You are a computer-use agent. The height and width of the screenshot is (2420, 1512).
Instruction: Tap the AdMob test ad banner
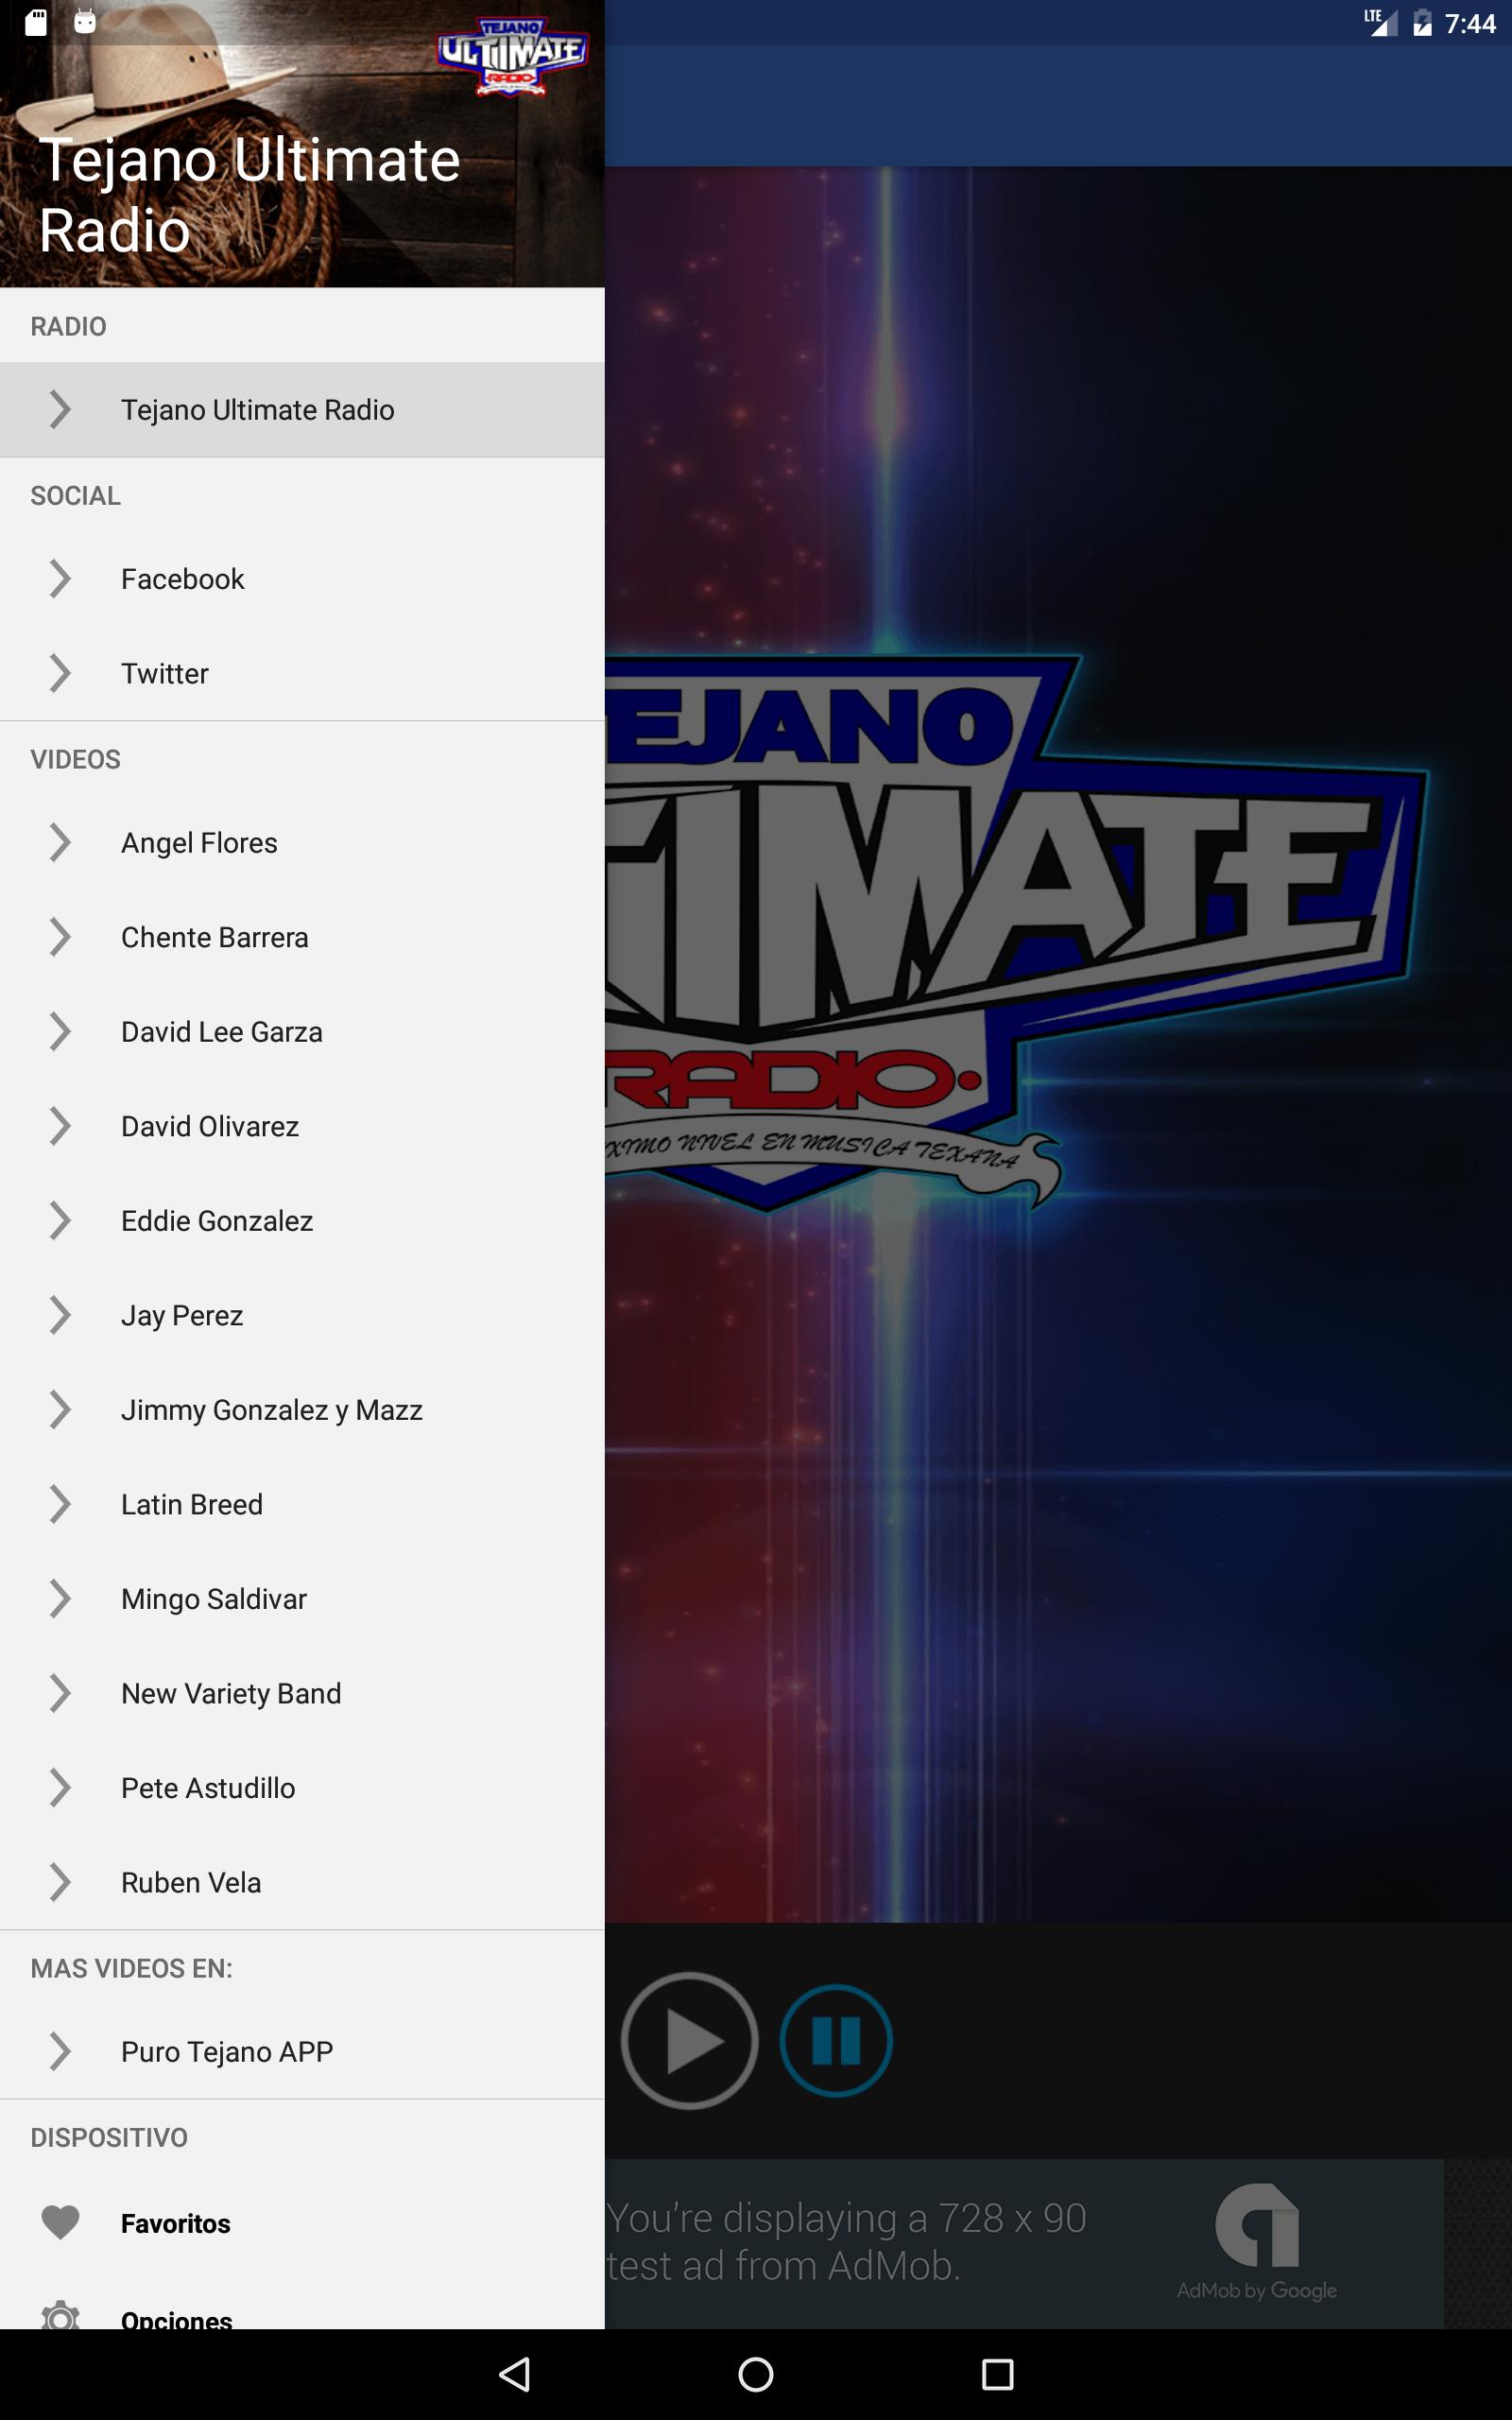click(1024, 2243)
